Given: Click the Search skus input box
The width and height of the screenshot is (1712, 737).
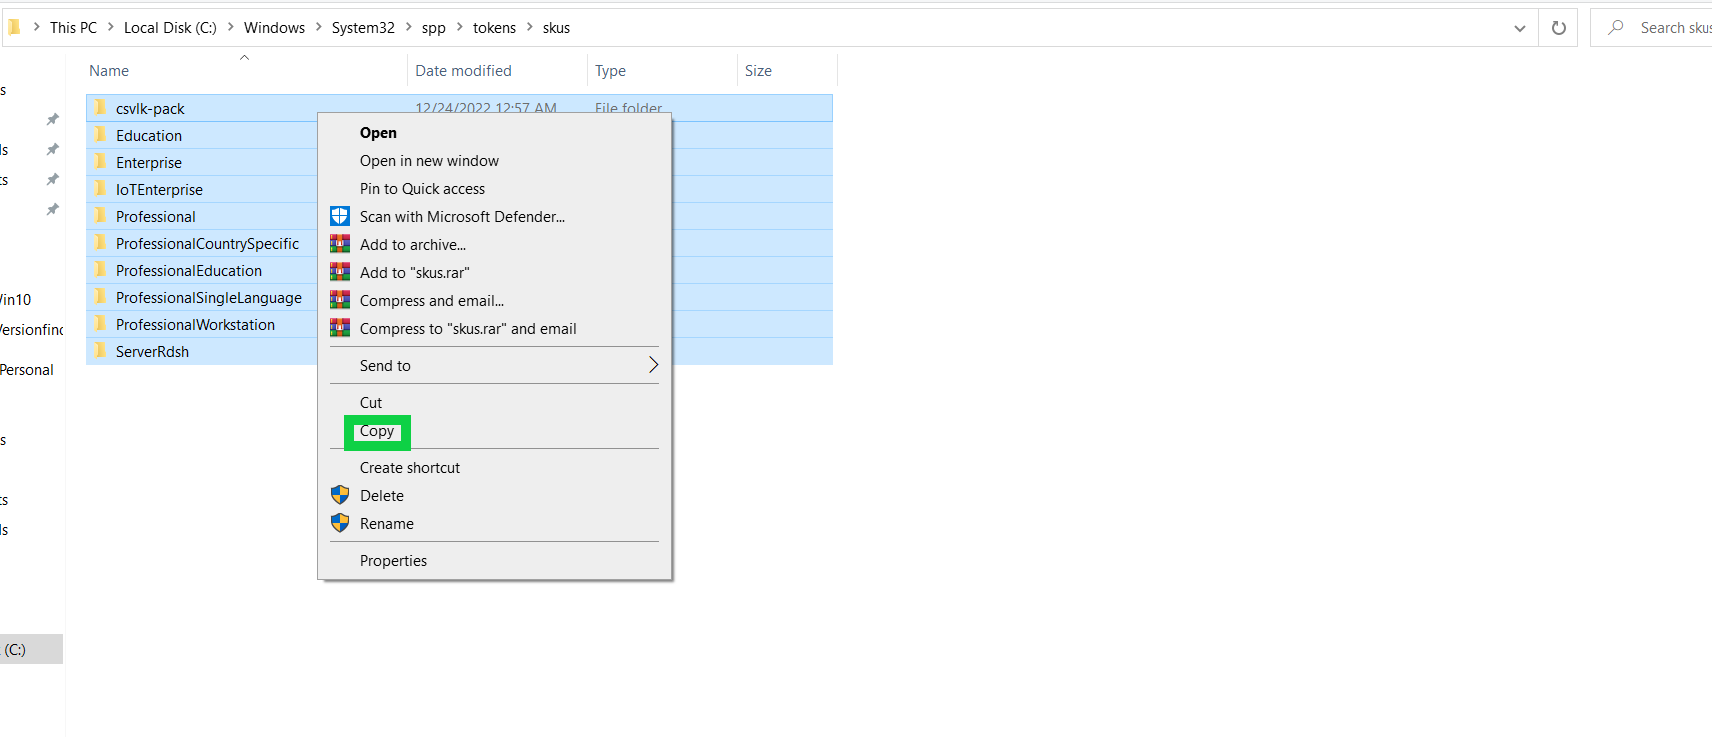Looking at the screenshot, I should tap(1672, 28).
